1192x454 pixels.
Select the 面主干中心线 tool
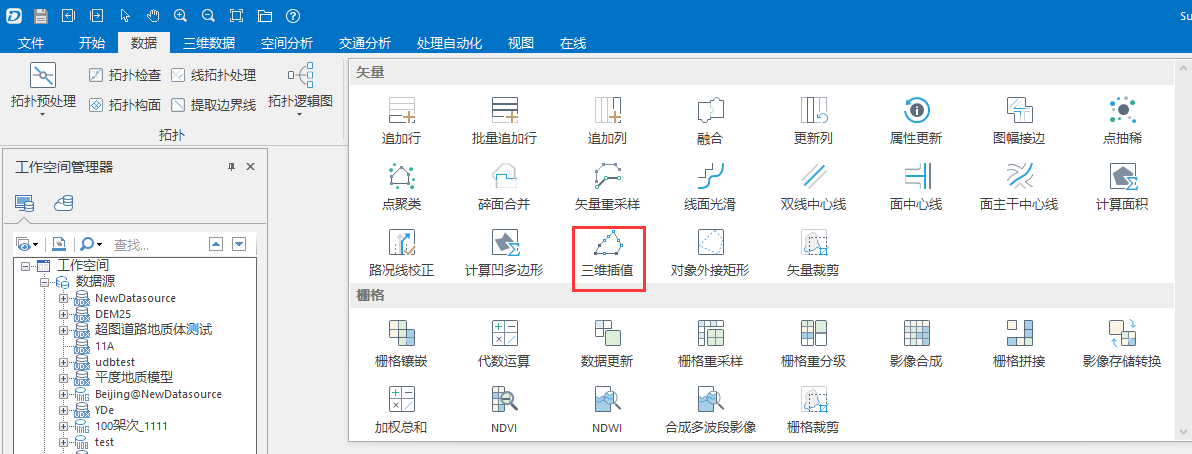(1019, 186)
